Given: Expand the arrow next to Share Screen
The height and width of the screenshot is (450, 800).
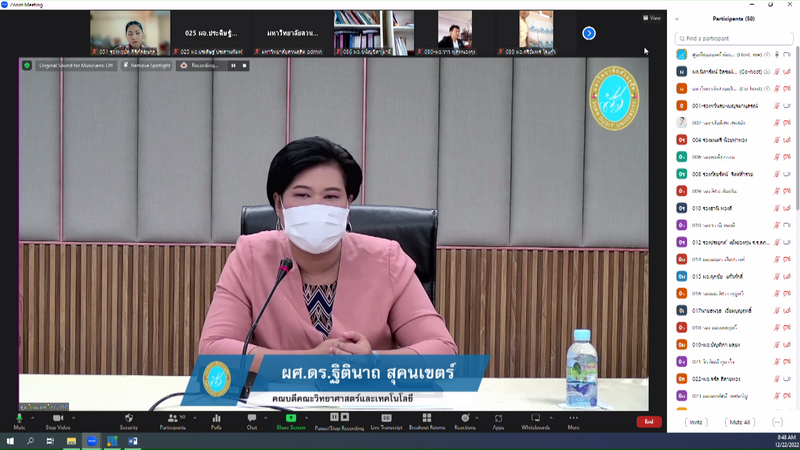Looking at the screenshot, I should tap(306, 418).
